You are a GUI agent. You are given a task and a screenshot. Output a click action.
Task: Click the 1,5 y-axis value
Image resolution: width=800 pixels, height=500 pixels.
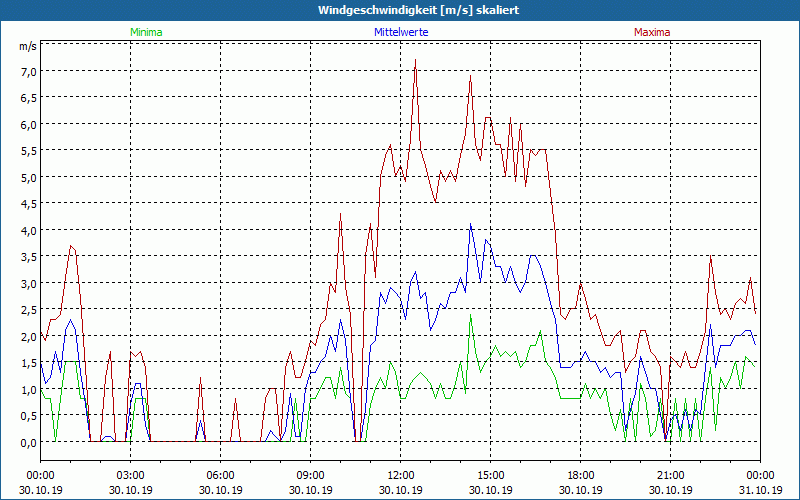(x=28, y=363)
